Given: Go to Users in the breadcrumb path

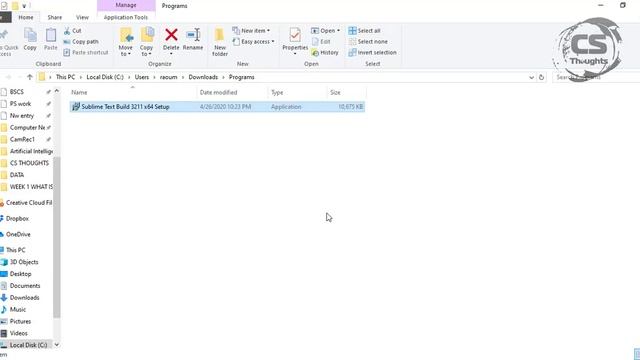Looking at the screenshot, I should [x=142, y=77].
